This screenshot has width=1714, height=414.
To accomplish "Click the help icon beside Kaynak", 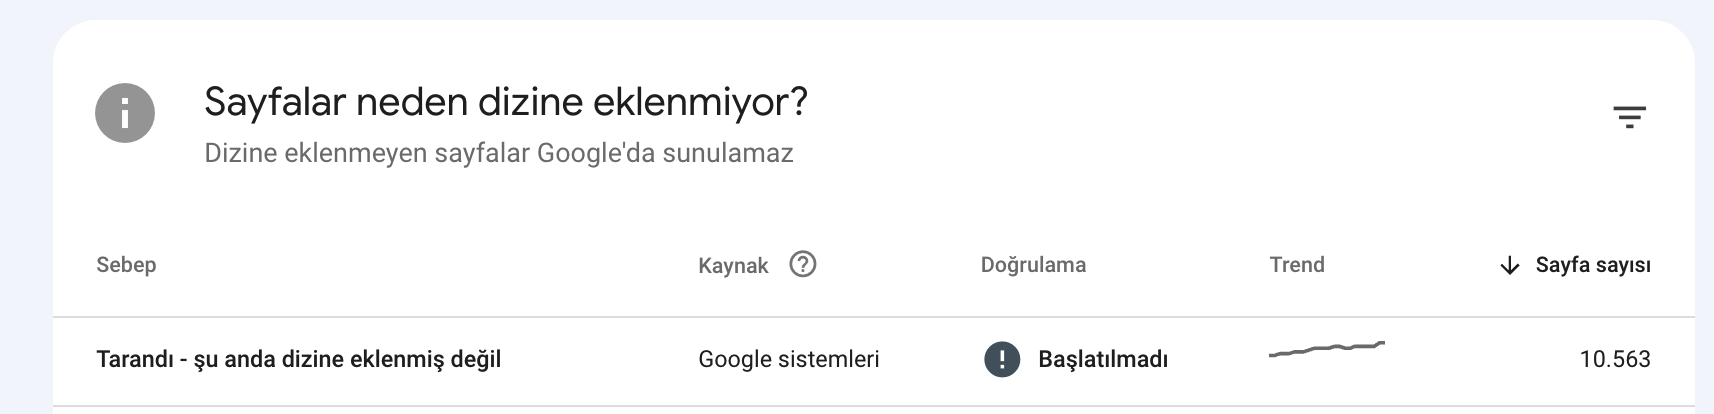I will pos(803,264).
